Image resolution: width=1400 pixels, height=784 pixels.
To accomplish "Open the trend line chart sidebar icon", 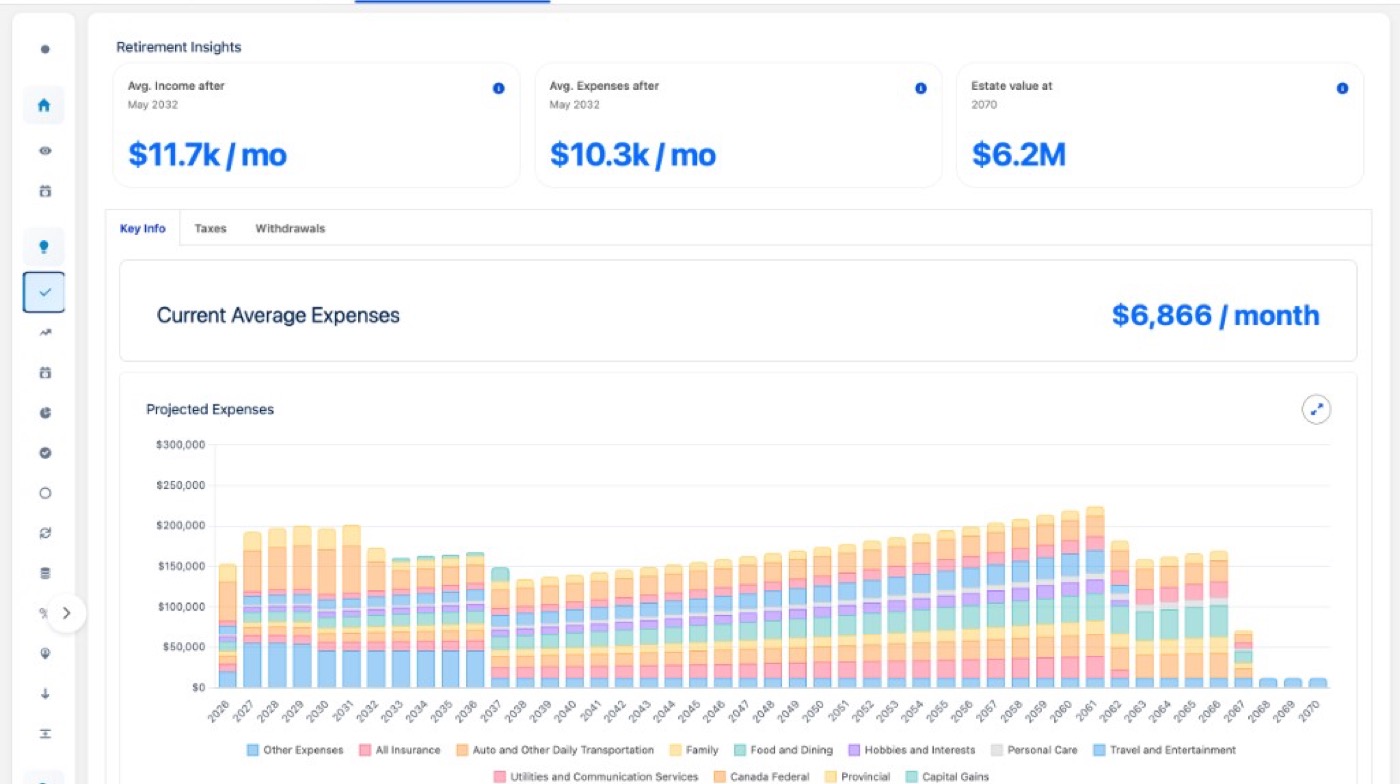I will click(x=44, y=333).
